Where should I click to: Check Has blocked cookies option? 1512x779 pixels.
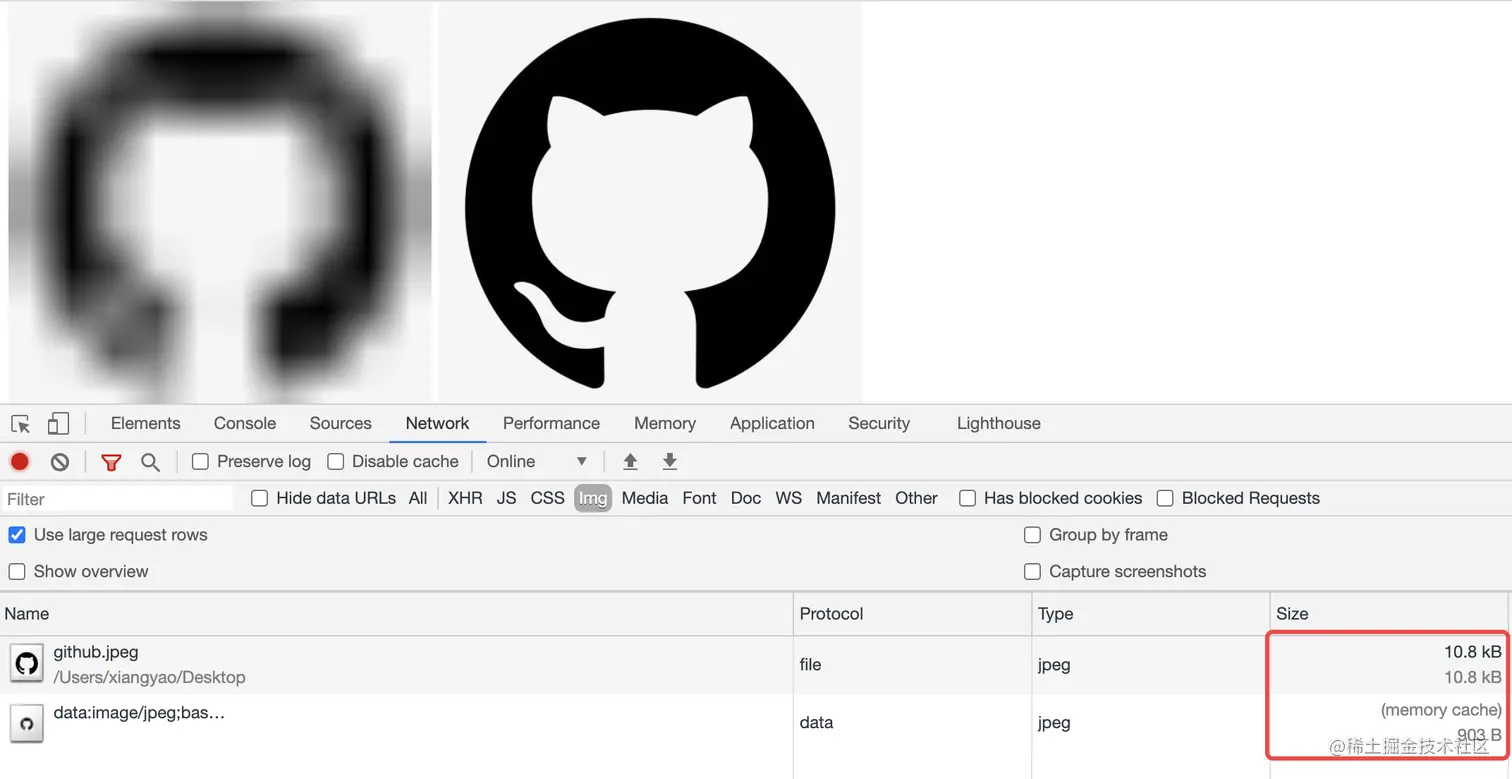pyautogui.click(x=967, y=498)
